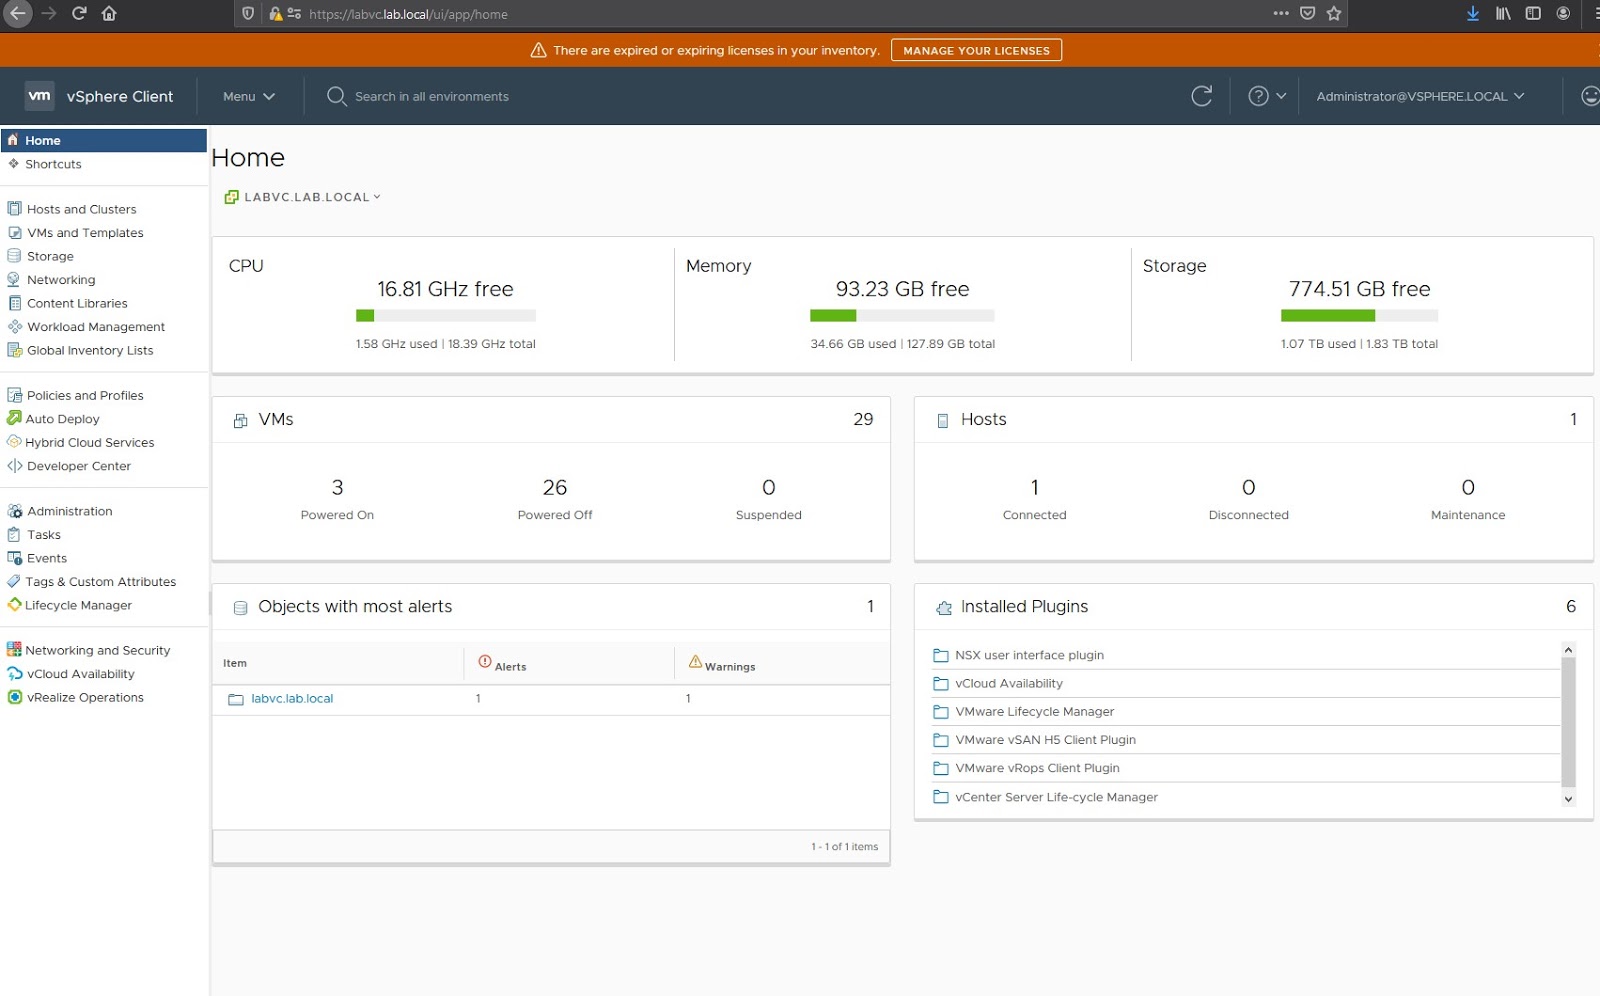
Task: Click the vSphere refresh icon
Action: coord(1202,96)
